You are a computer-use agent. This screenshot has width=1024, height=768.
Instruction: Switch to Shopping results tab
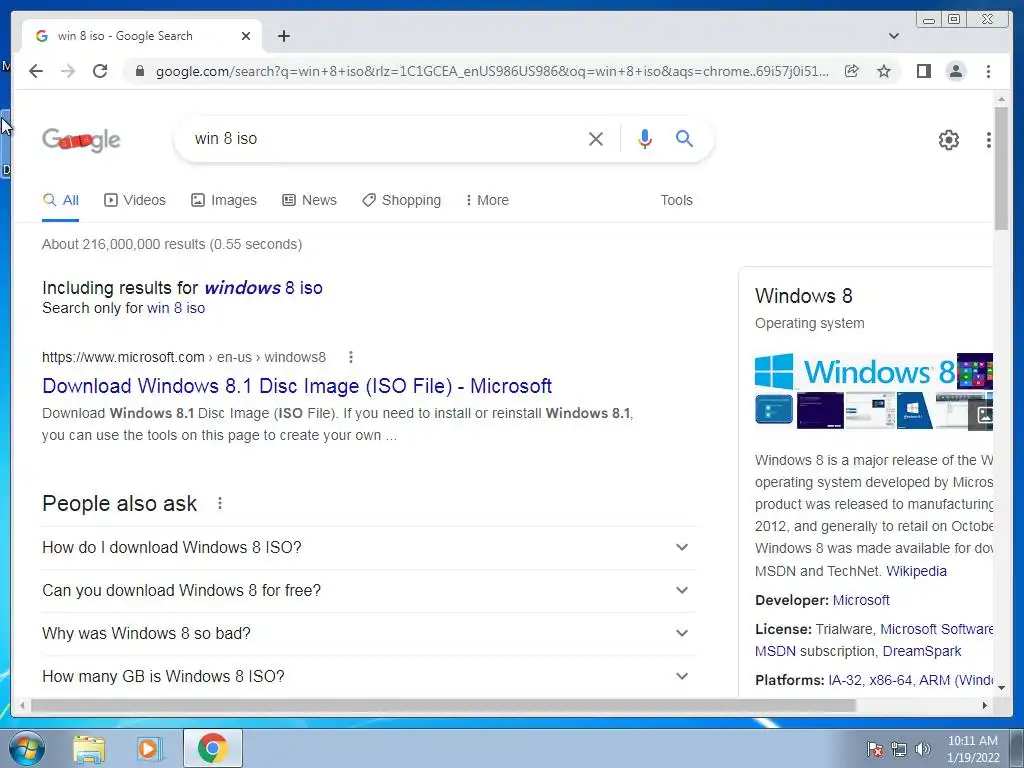pos(402,200)
